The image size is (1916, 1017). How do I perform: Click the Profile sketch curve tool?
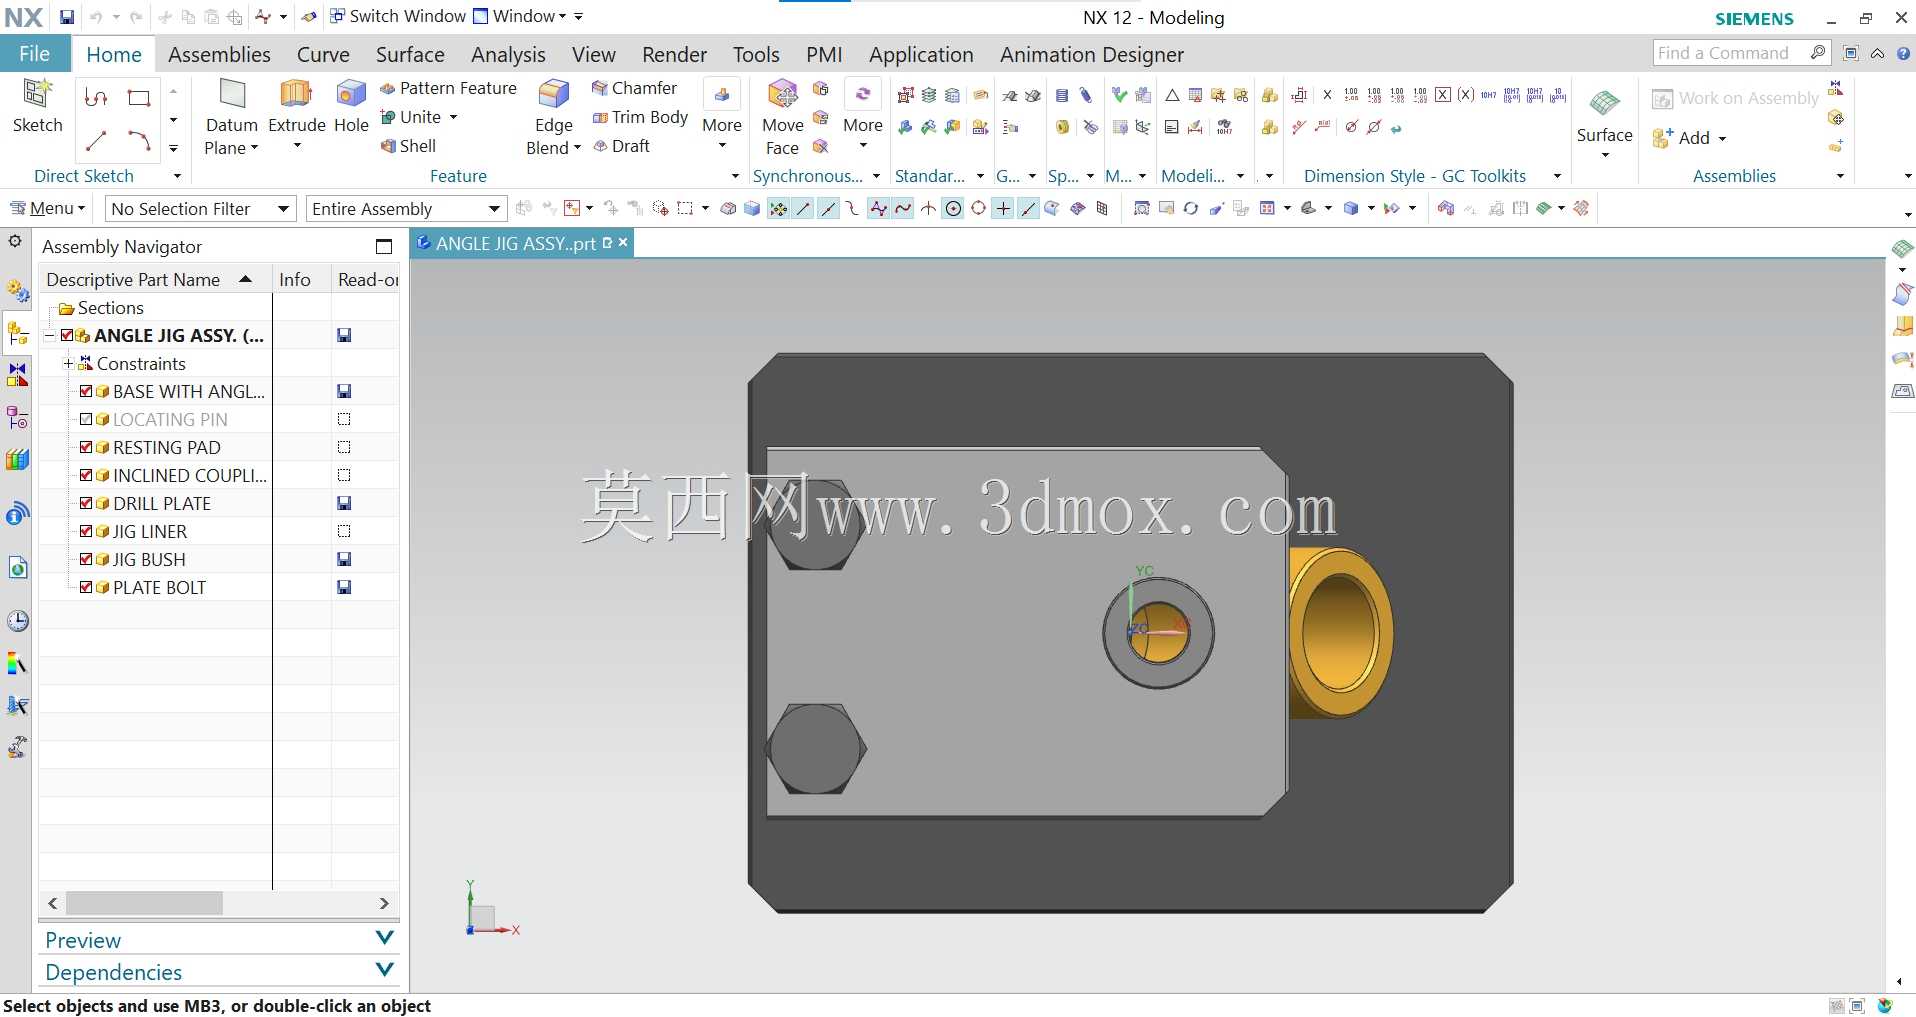pos(96,98)
